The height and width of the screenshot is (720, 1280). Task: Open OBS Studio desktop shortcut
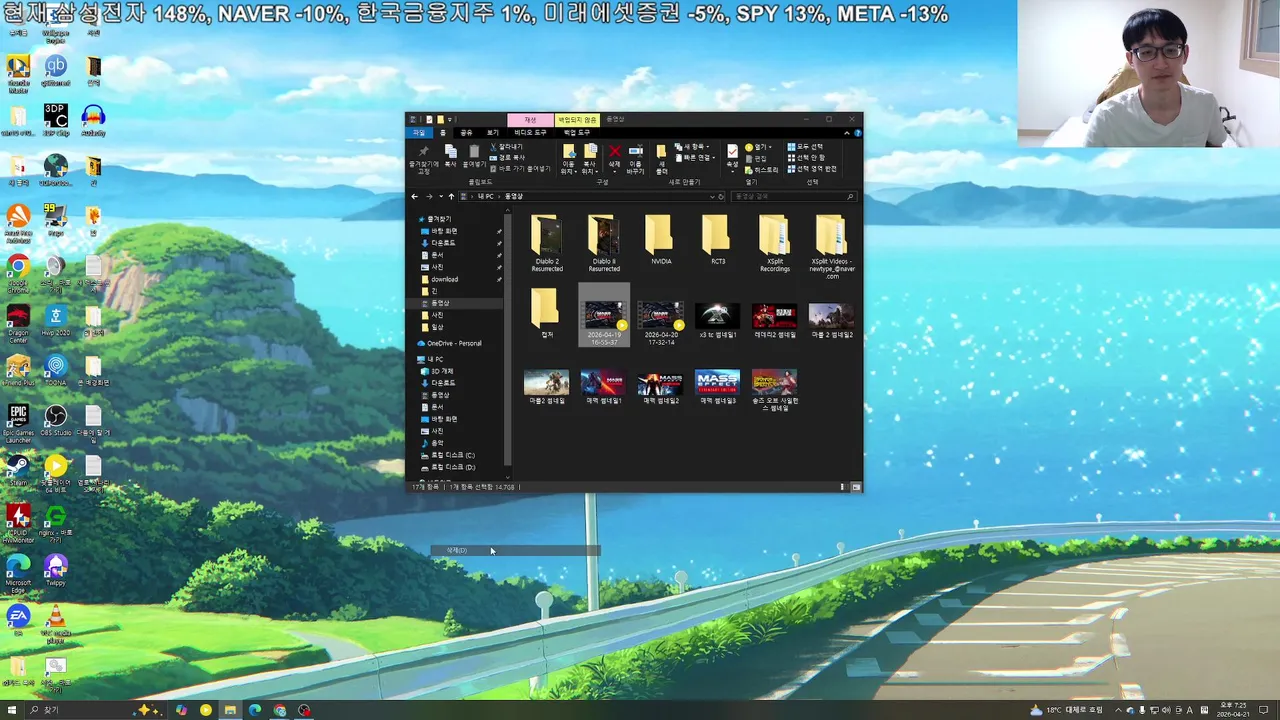55,420
